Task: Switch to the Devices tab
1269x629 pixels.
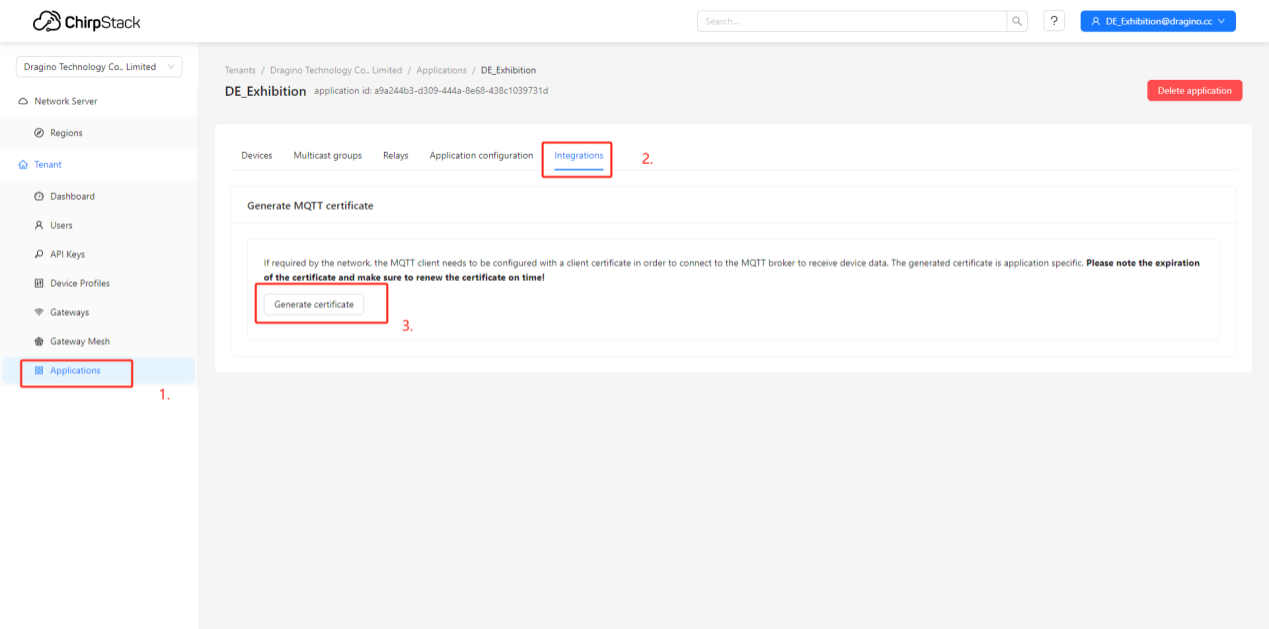Action: click(256, 155)
